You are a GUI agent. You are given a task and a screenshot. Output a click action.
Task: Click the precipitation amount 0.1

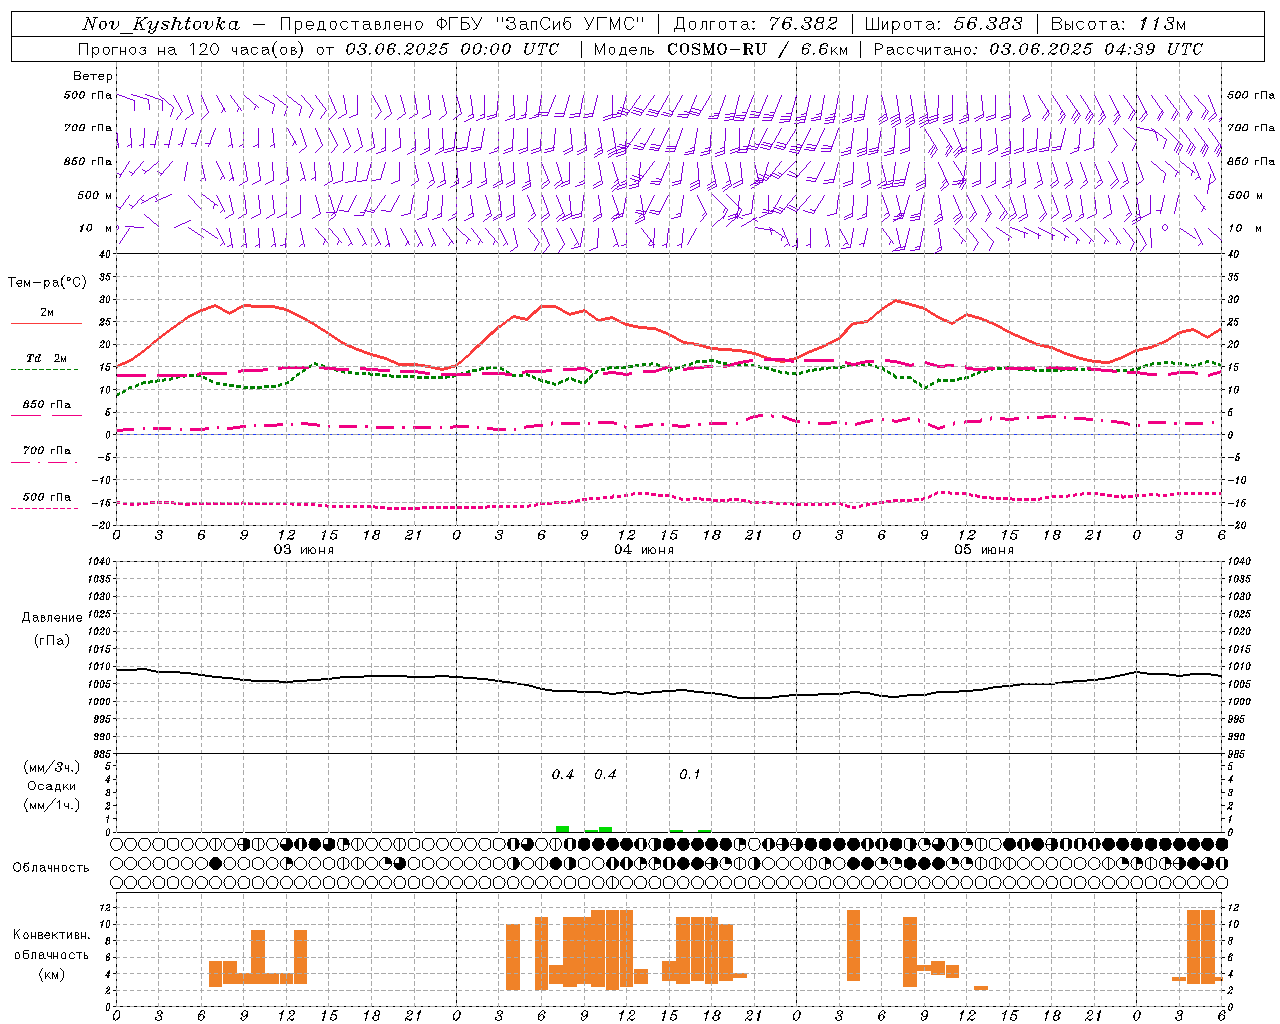690,774
